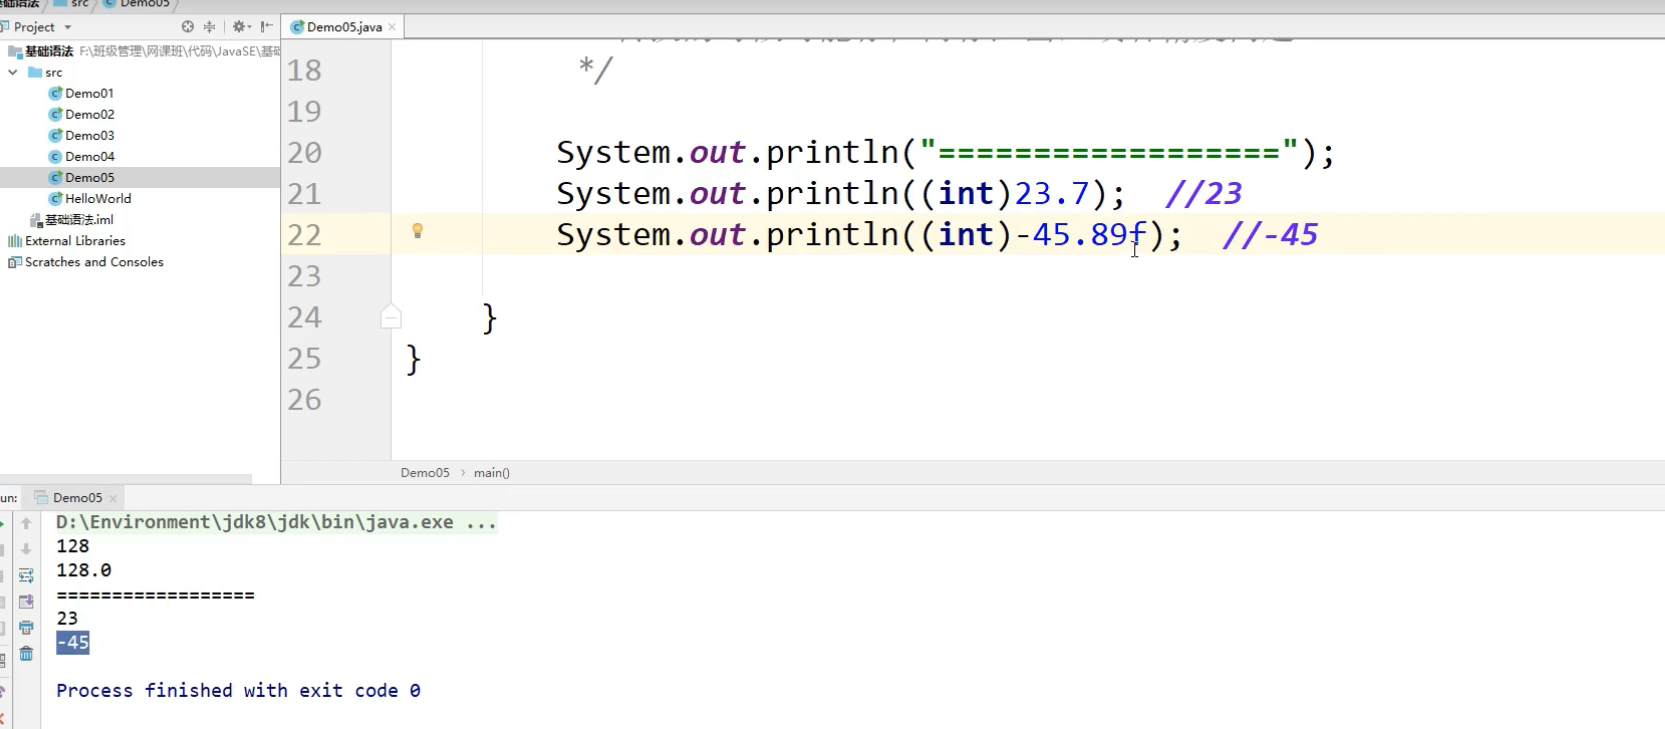Image resolution: width=1665 pixels, height=729 pixels.
Task: Click the scroll-from-source target icon in Project panel
Action: click(188, 27)
